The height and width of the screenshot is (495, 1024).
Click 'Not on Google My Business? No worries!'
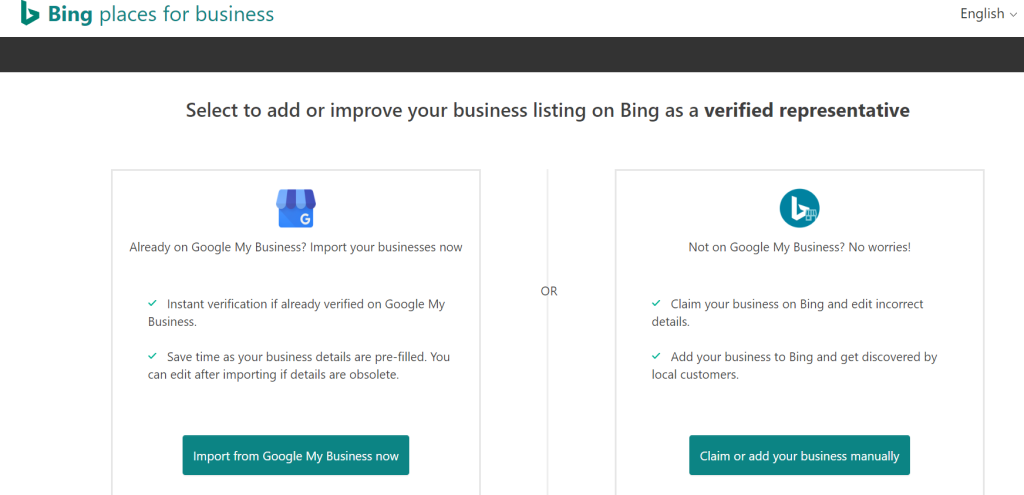tap(799, 248)
